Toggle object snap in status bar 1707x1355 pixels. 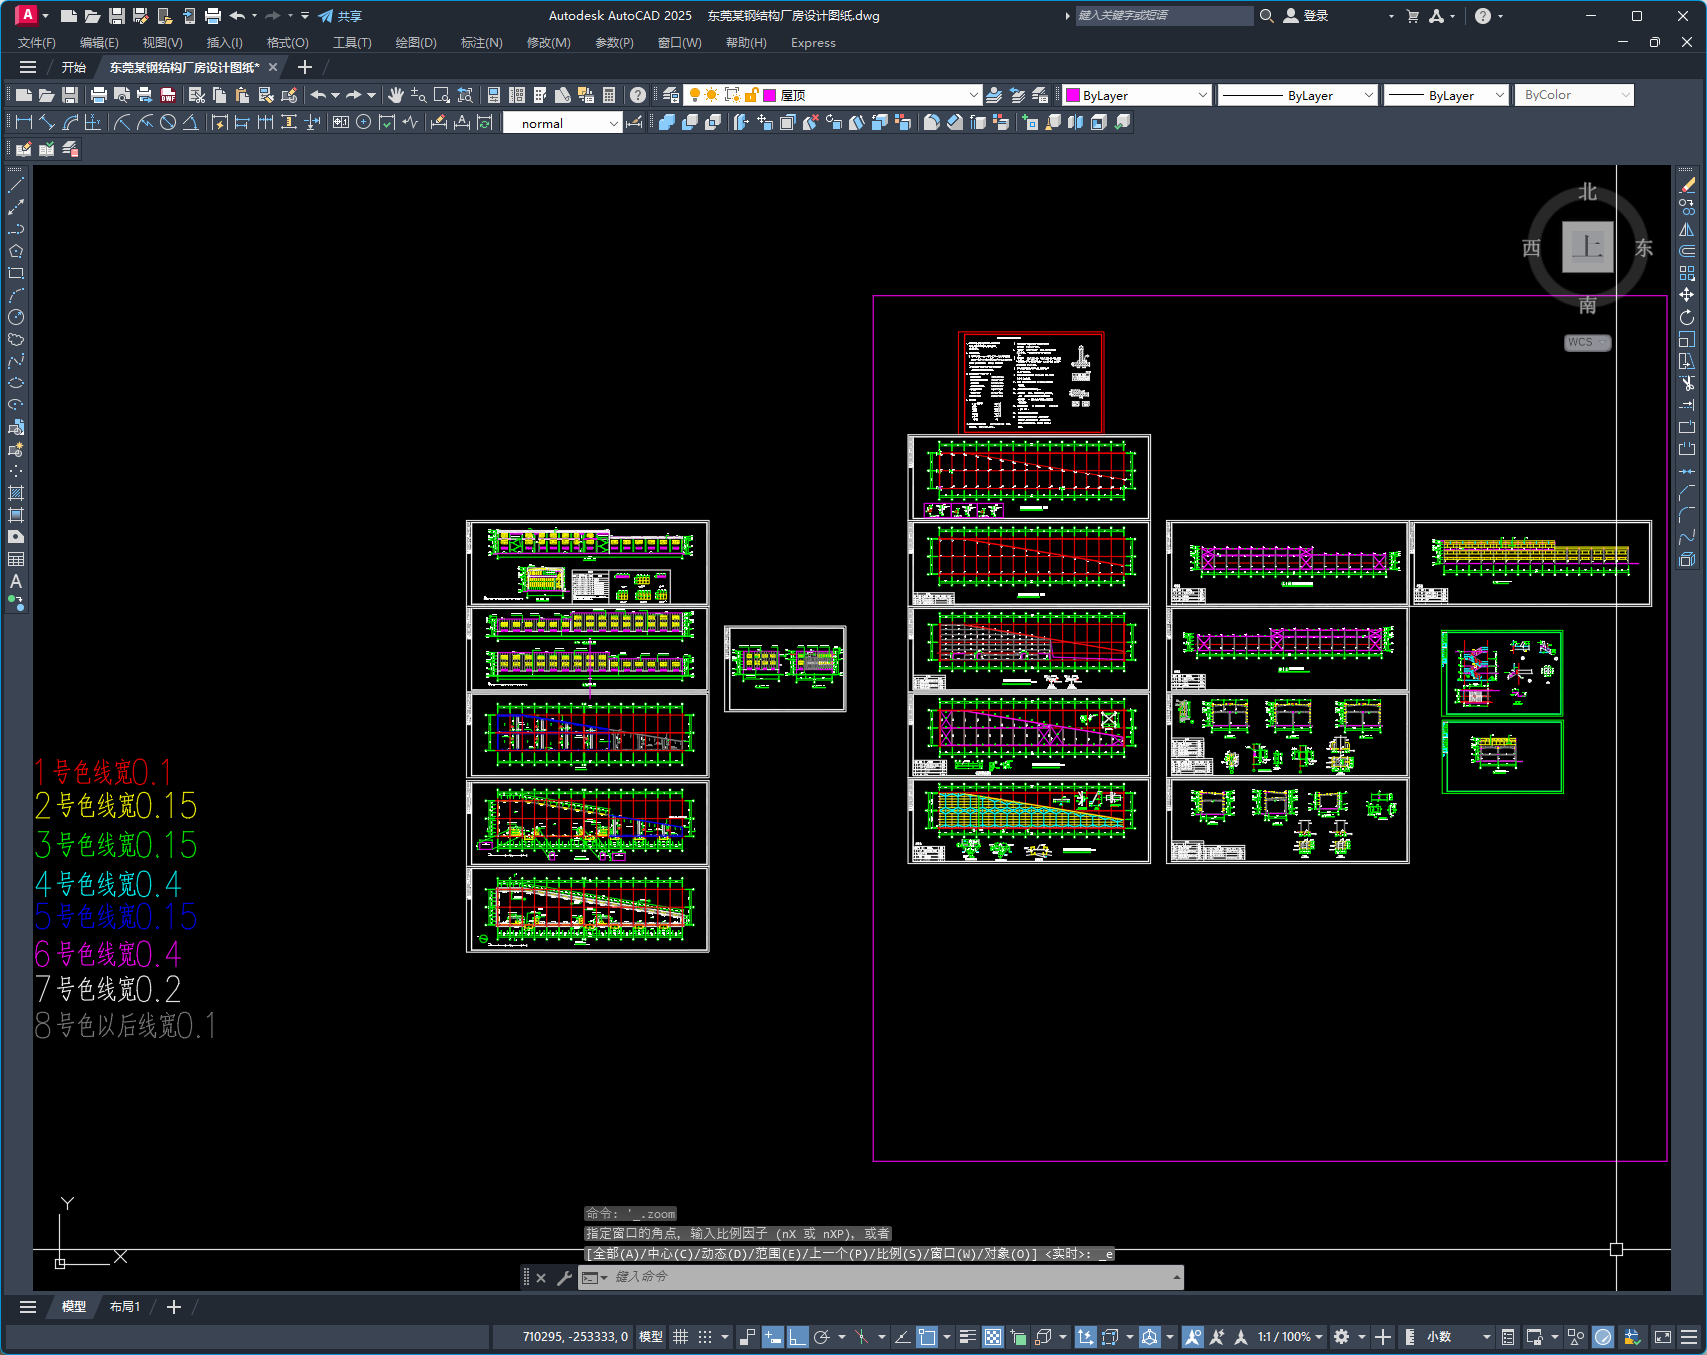click(x=928, y=1337)
